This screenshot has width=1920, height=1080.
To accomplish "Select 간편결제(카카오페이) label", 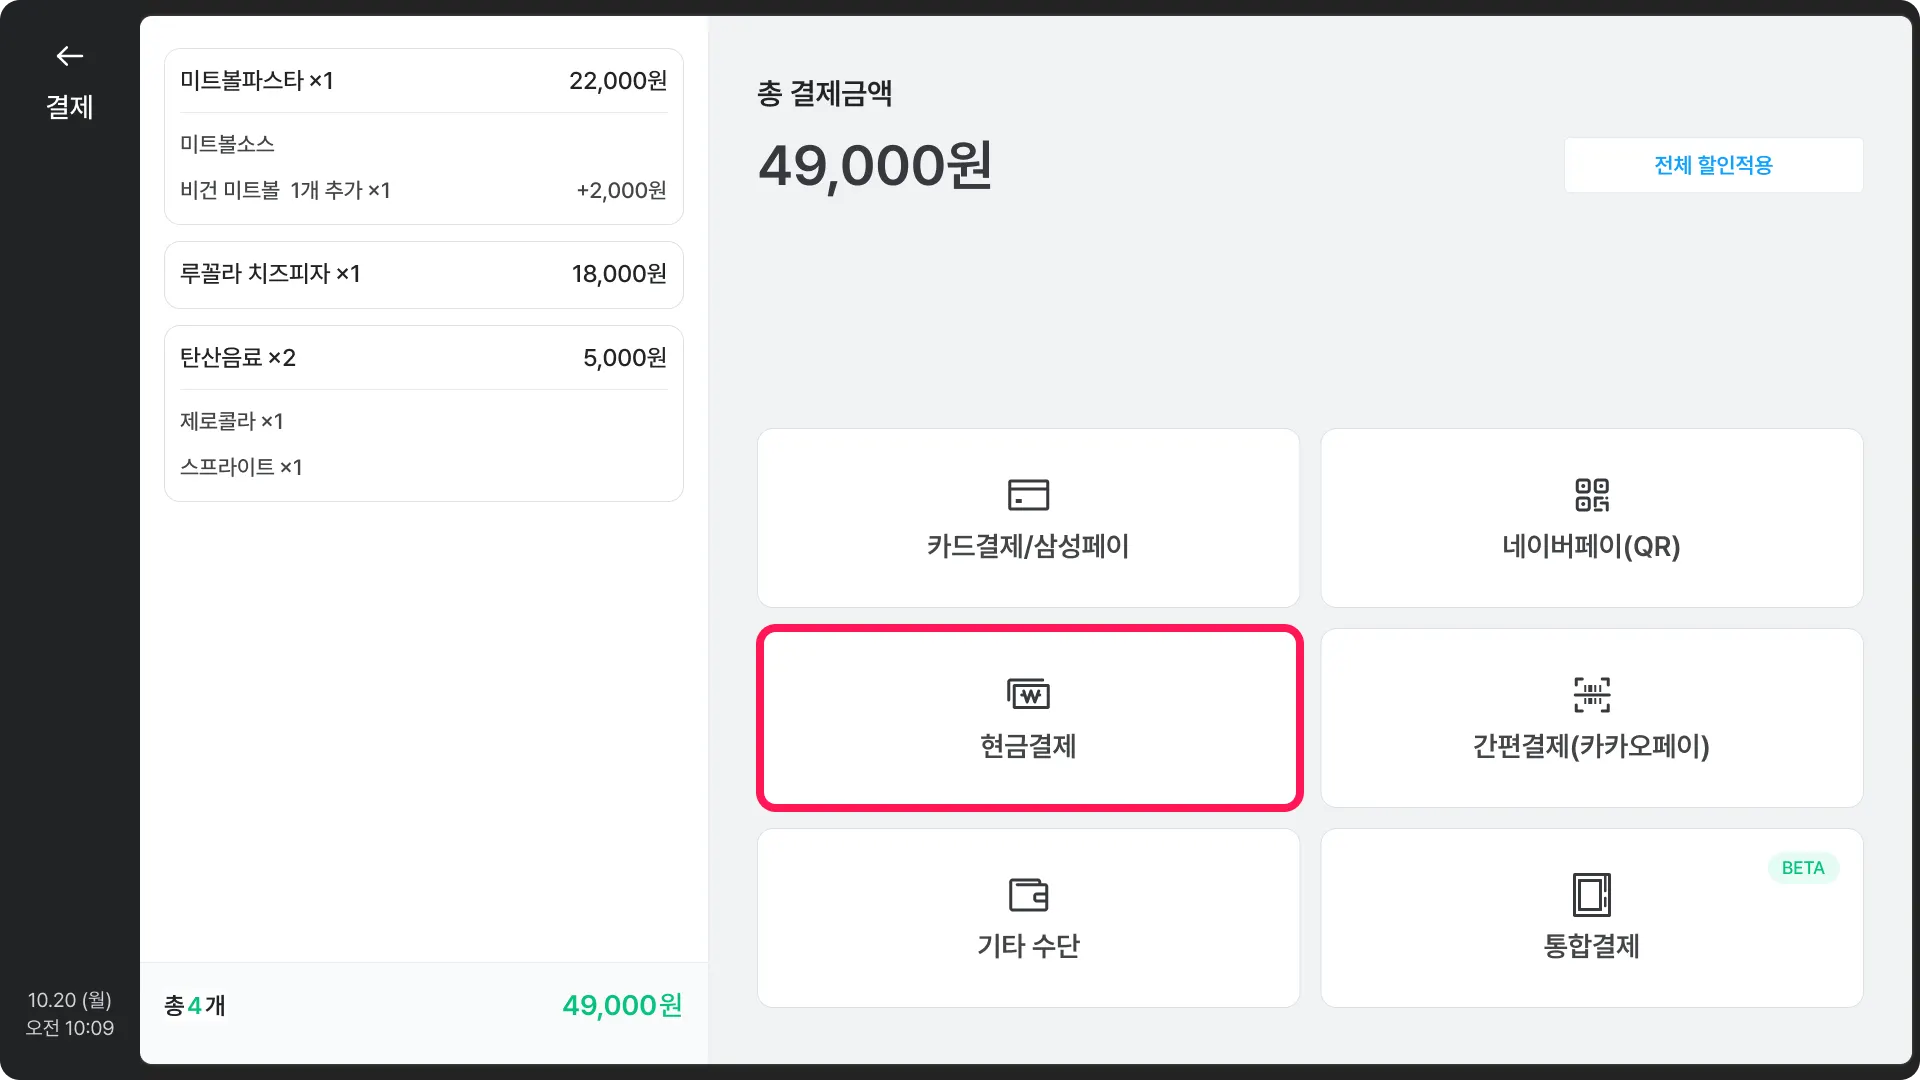I will click(x=1591, y=746).
